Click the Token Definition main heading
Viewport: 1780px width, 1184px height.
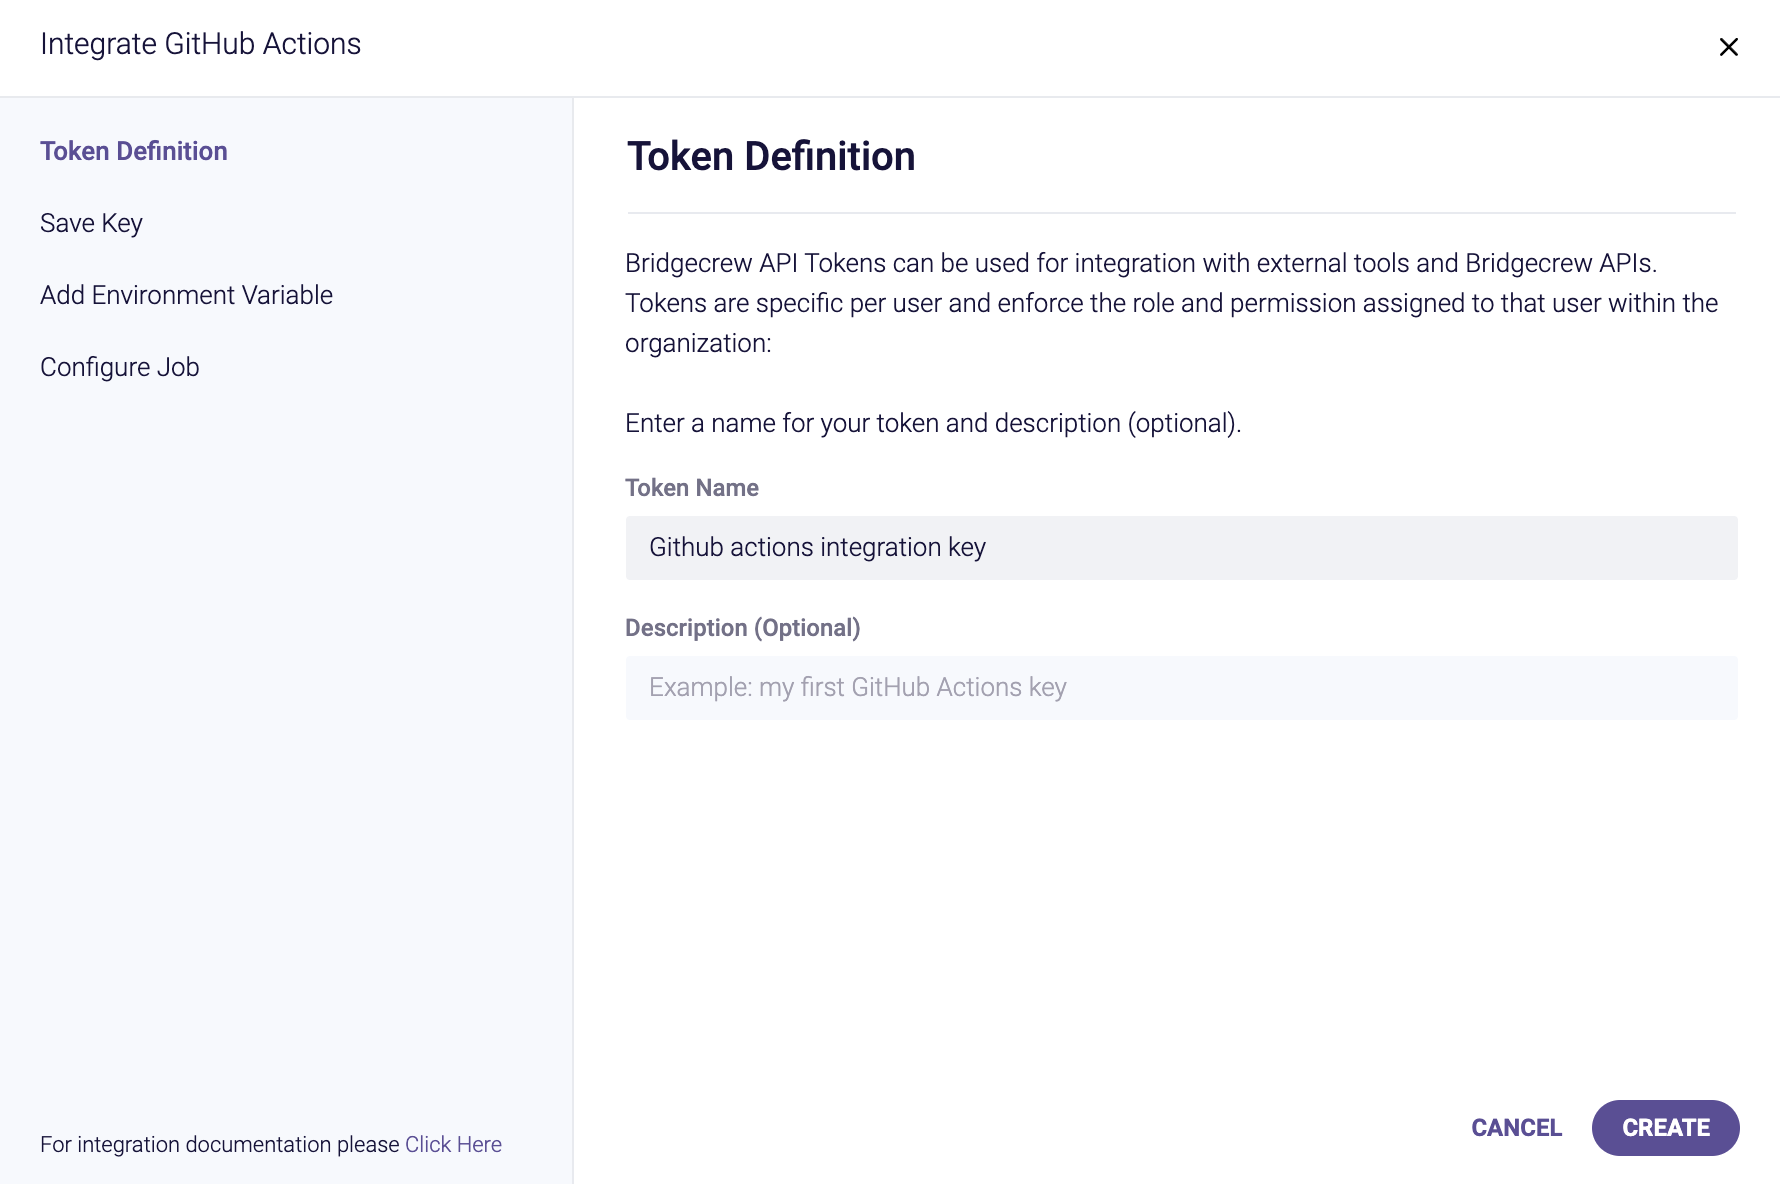pyautogui.click(x=771, y=156)
